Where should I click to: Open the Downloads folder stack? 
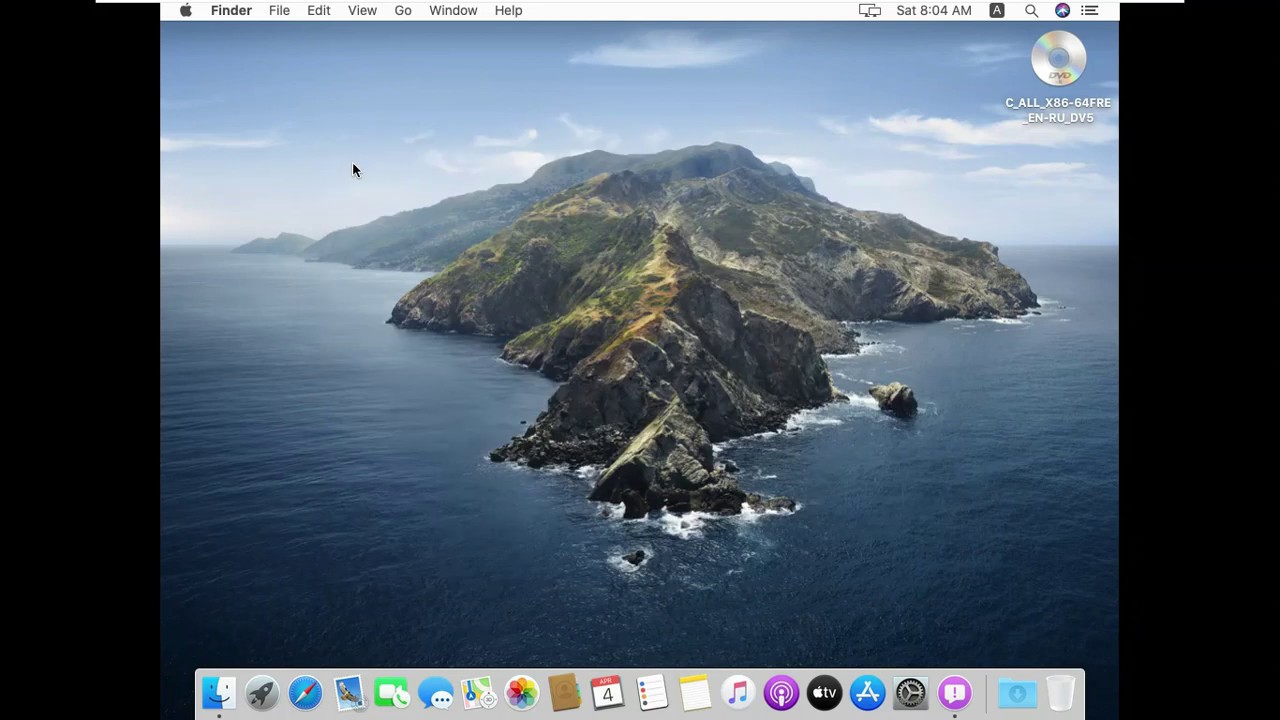(x=1017, y=693)
